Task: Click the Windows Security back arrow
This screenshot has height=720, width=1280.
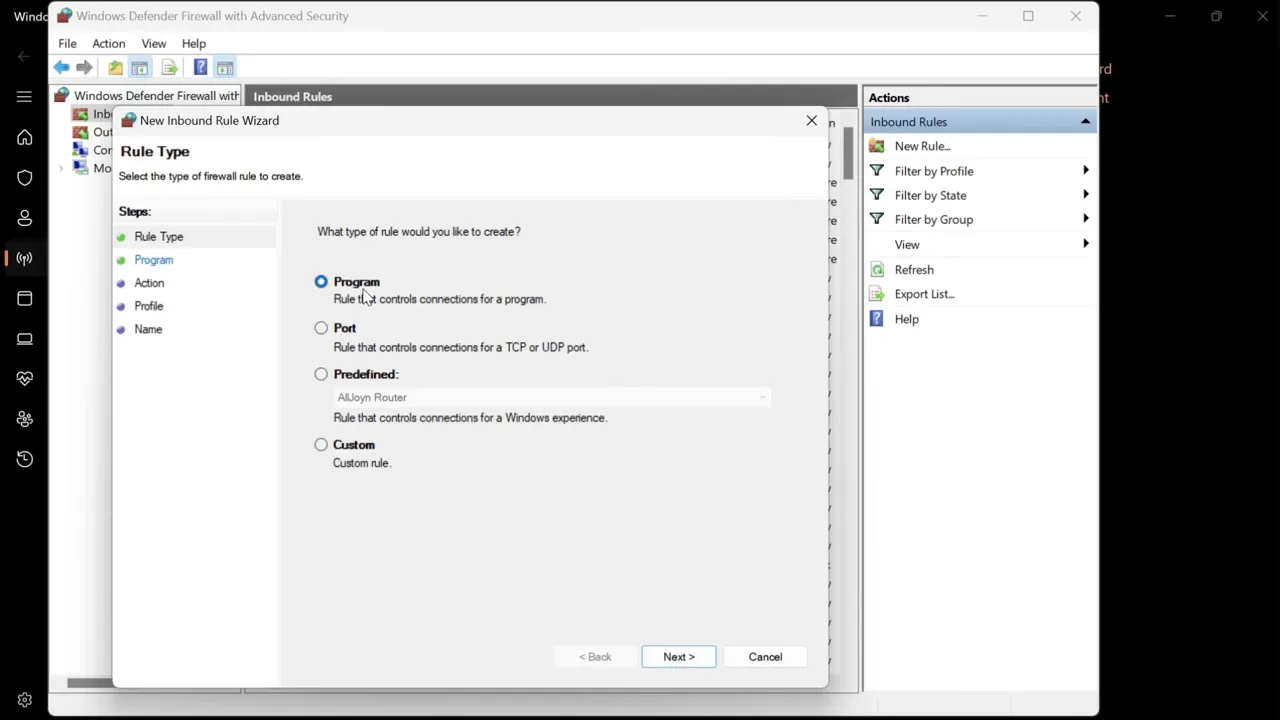Action: [x=24, y=56]
